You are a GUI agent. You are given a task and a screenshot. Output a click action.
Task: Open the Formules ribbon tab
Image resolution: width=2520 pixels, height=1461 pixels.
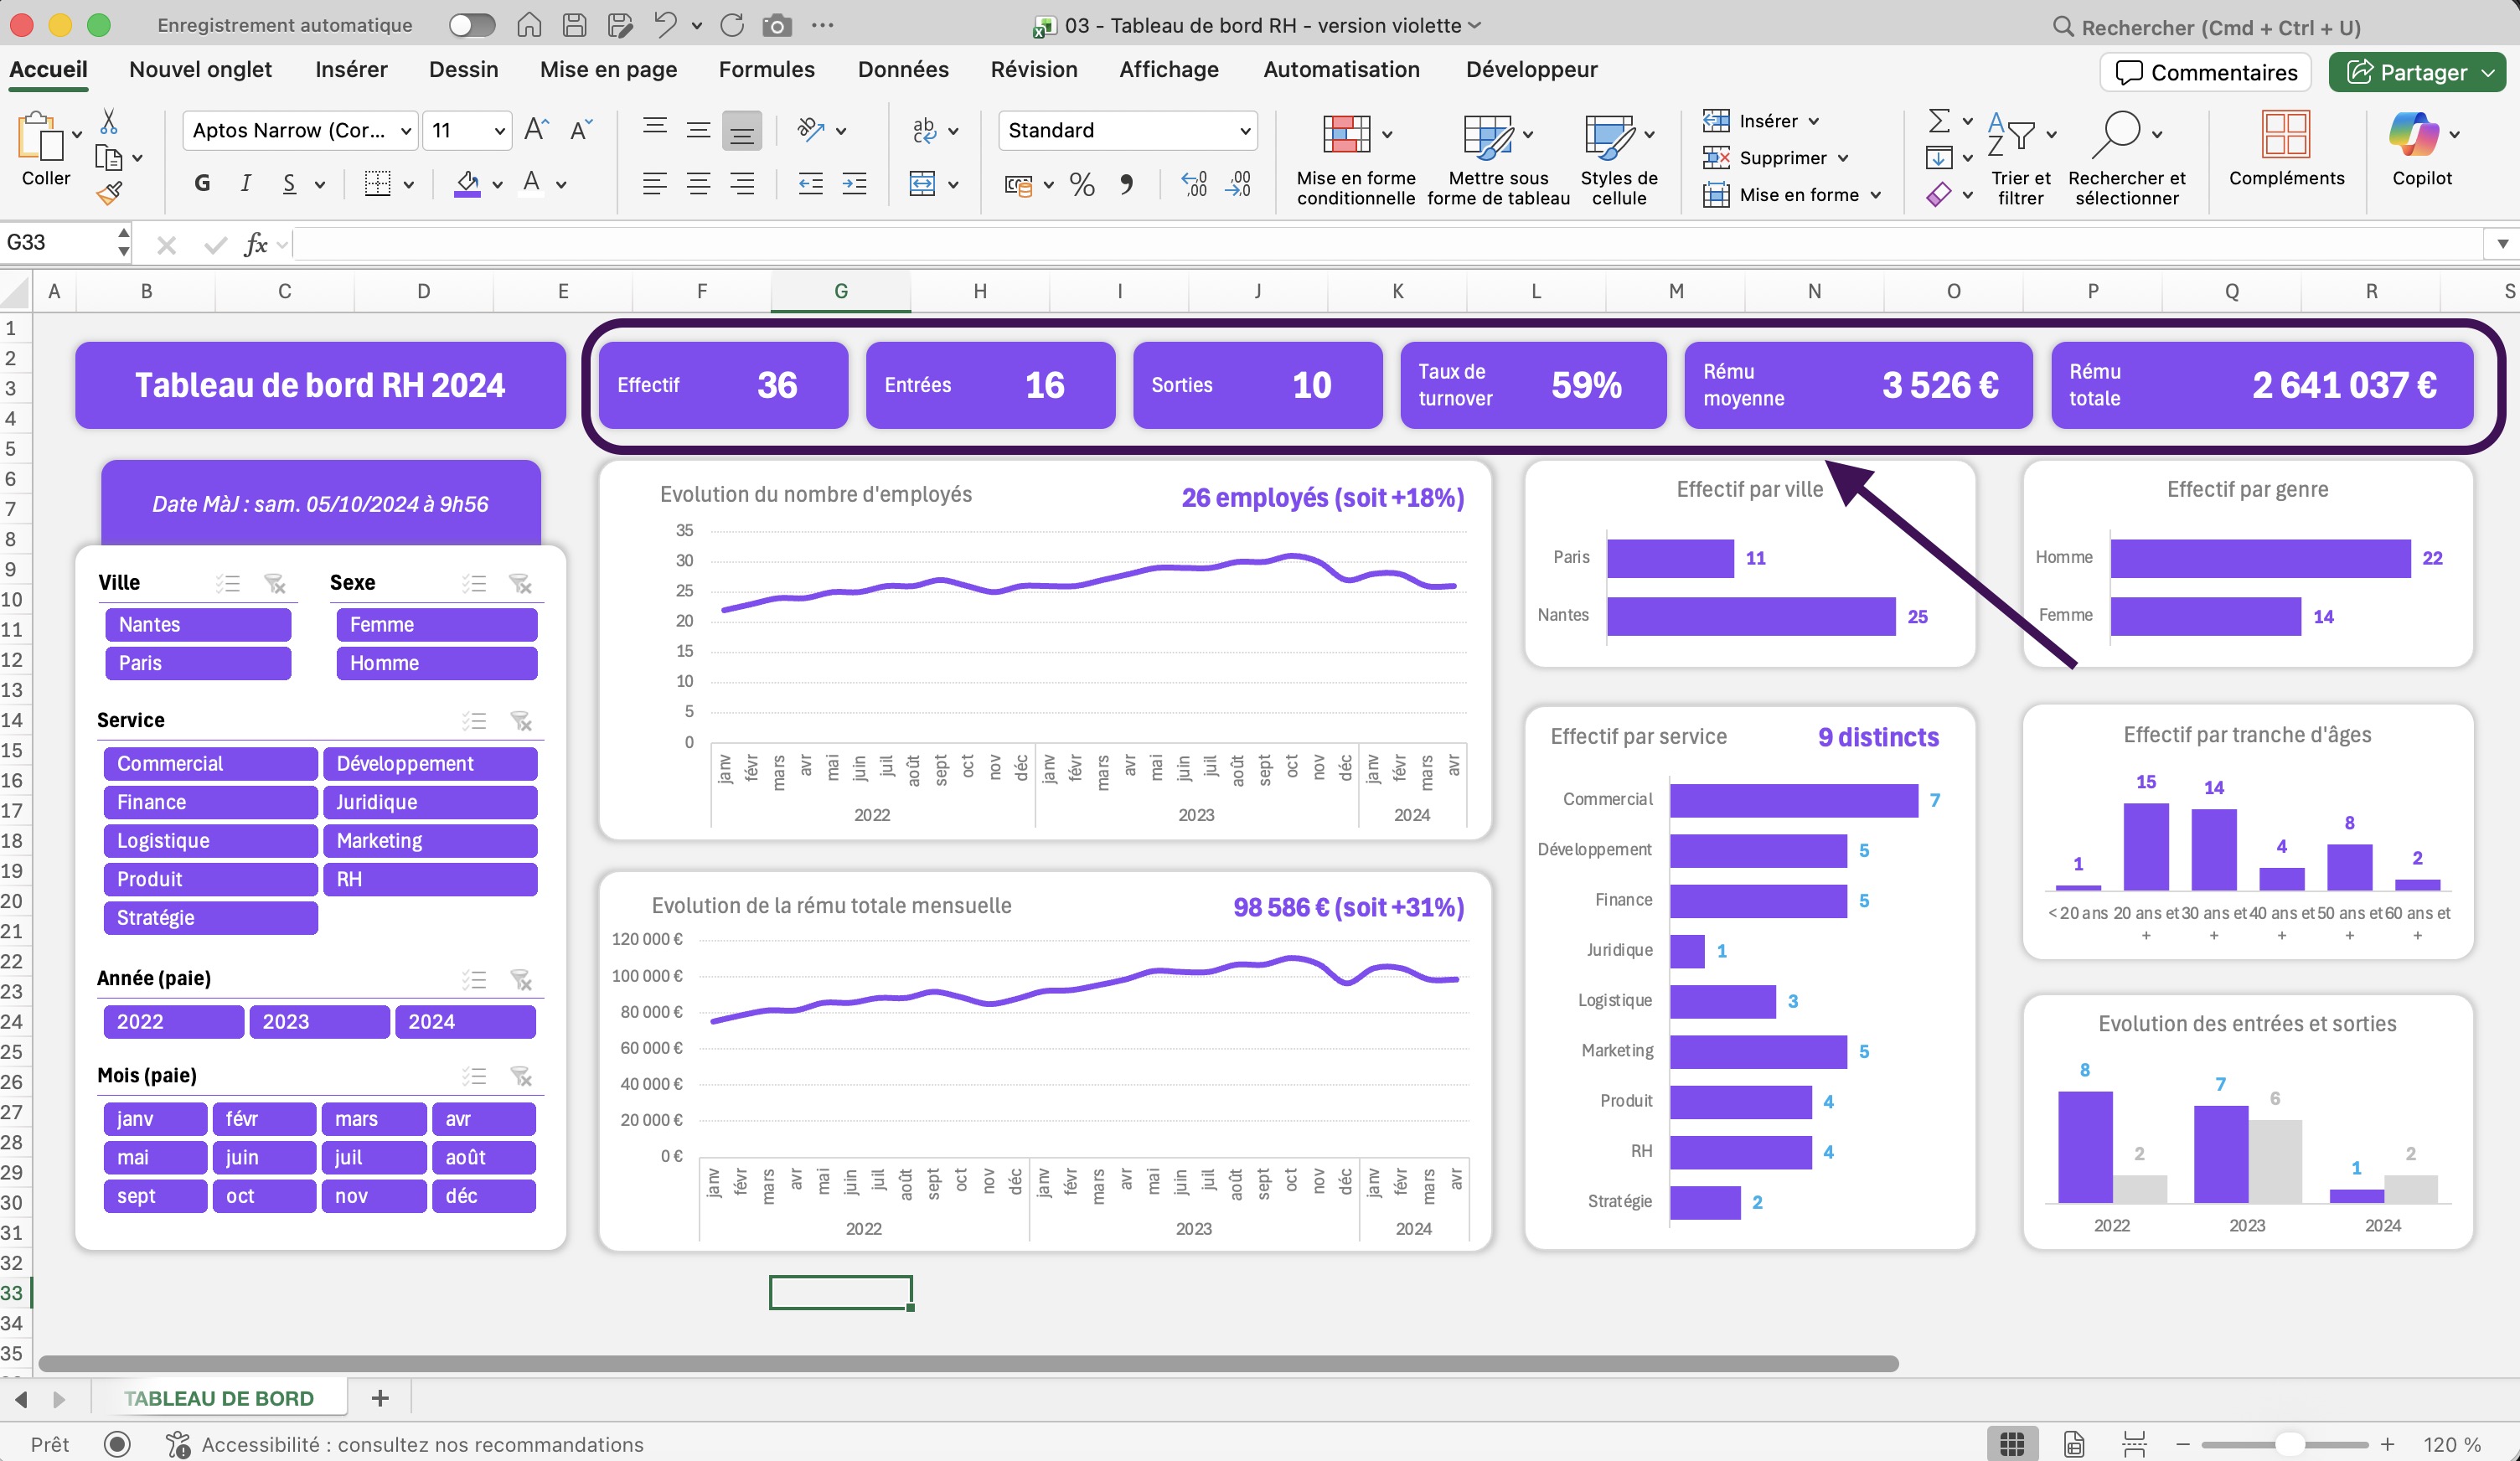coord(766,69)
